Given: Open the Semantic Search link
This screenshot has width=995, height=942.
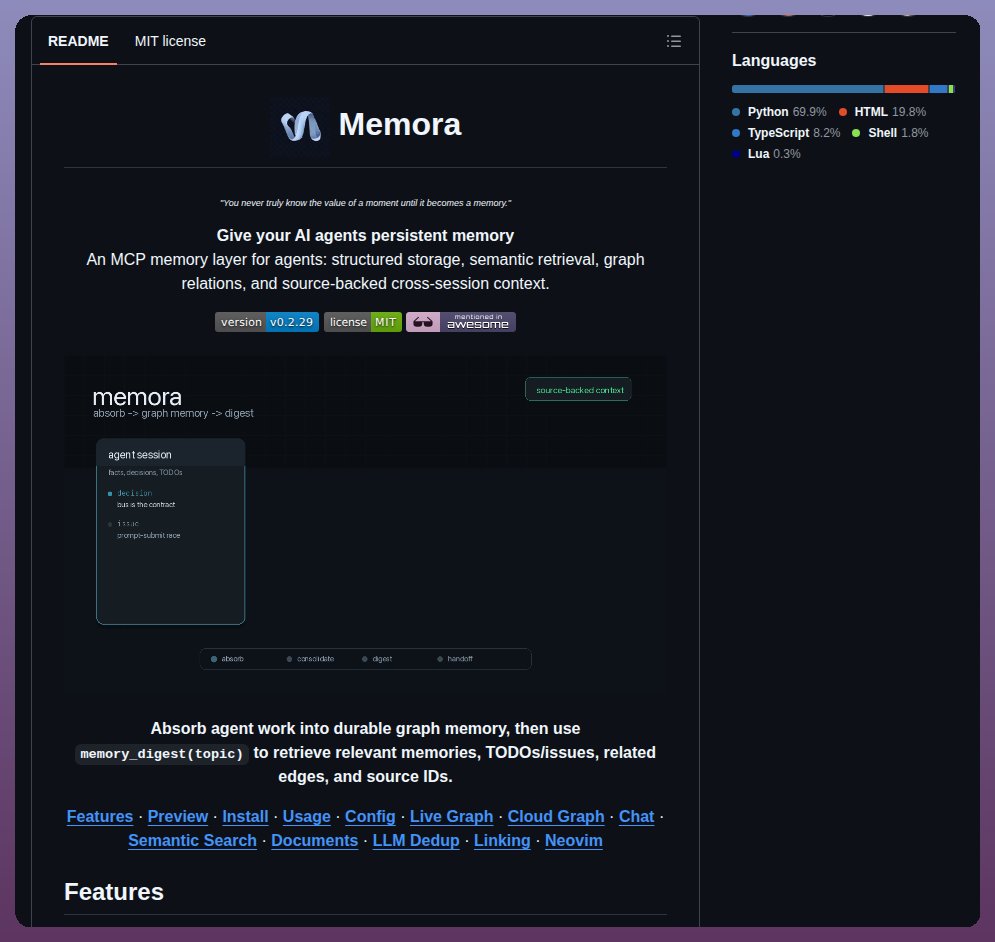Looking at the screenshot, I should click(192, 840).
